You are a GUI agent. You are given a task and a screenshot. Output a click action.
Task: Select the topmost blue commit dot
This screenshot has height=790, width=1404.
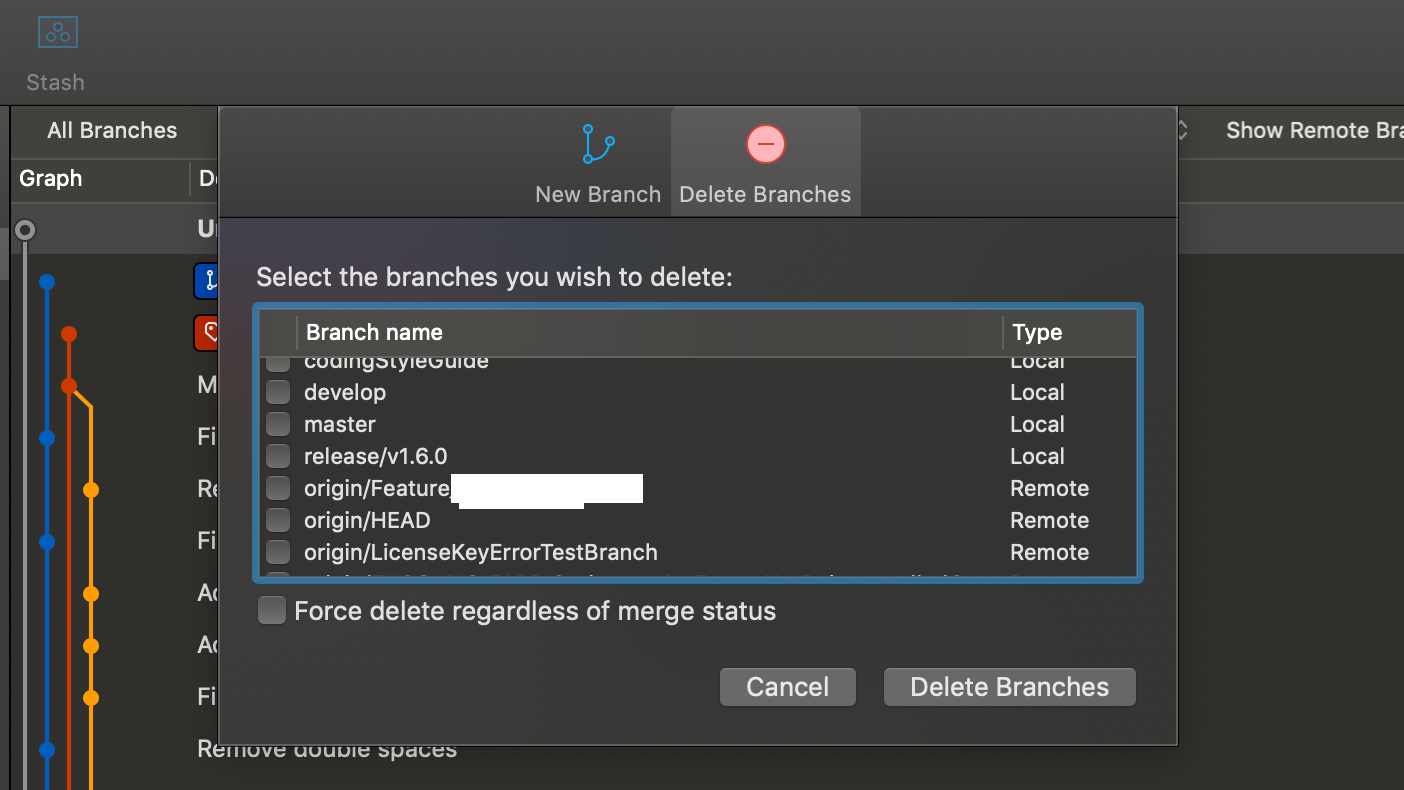(46, 282)
